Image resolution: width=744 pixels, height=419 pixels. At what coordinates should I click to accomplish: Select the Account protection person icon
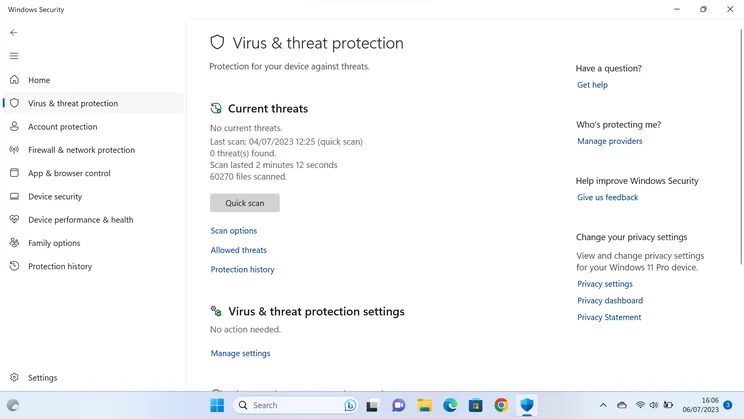(x=14, y=126)
